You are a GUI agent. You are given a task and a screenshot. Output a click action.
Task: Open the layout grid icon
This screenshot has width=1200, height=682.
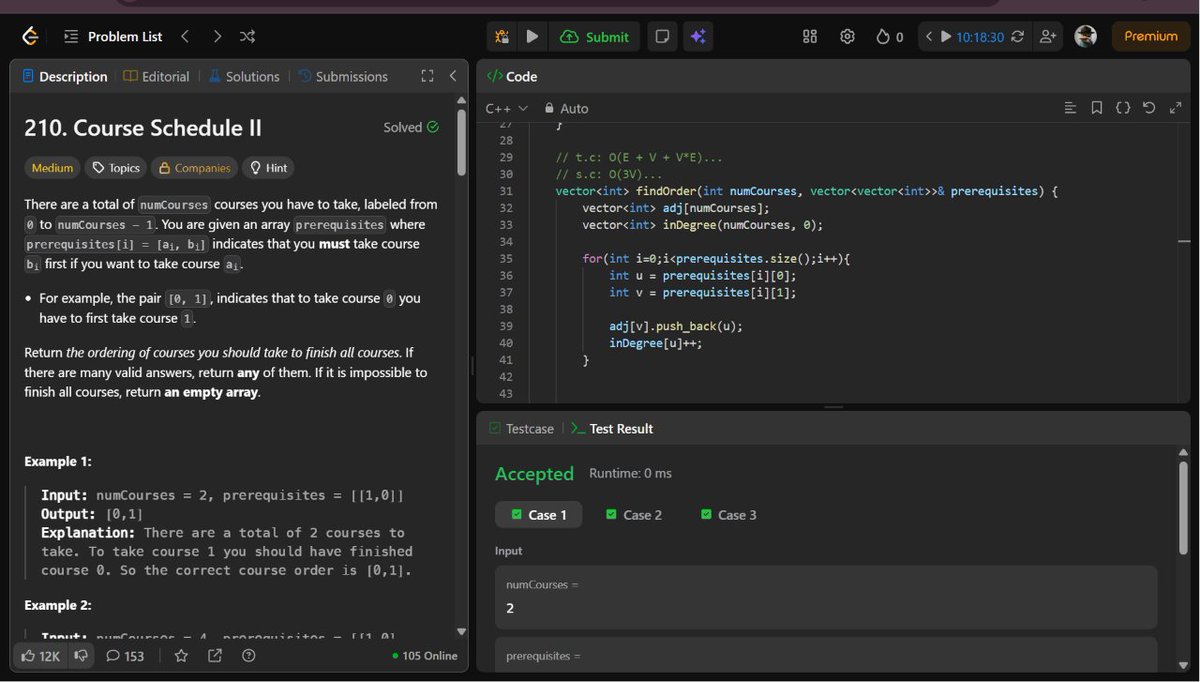pos(810,37)
